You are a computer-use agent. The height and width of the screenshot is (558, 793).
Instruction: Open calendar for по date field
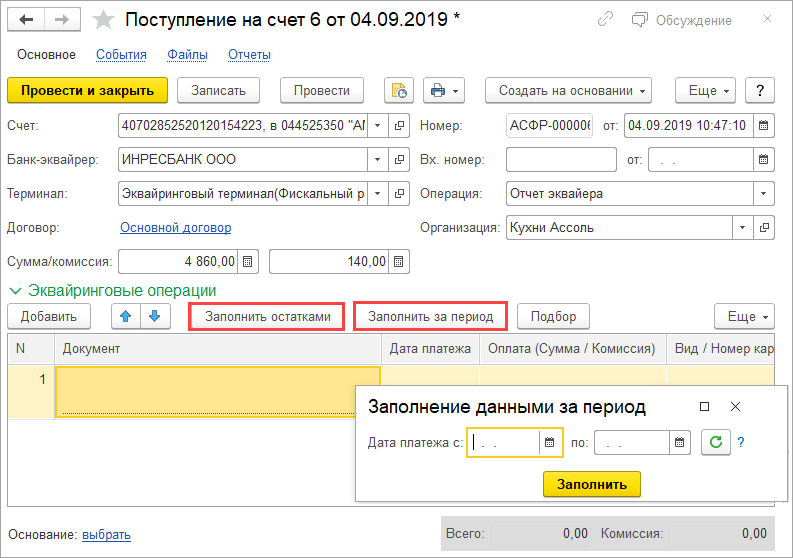tap(679, 443)
